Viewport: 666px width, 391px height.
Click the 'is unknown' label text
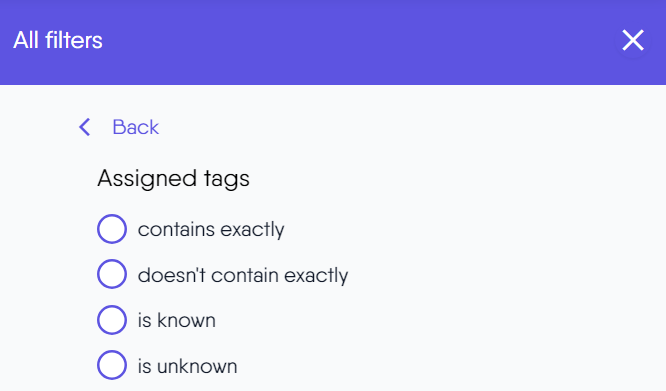(187, 366)
